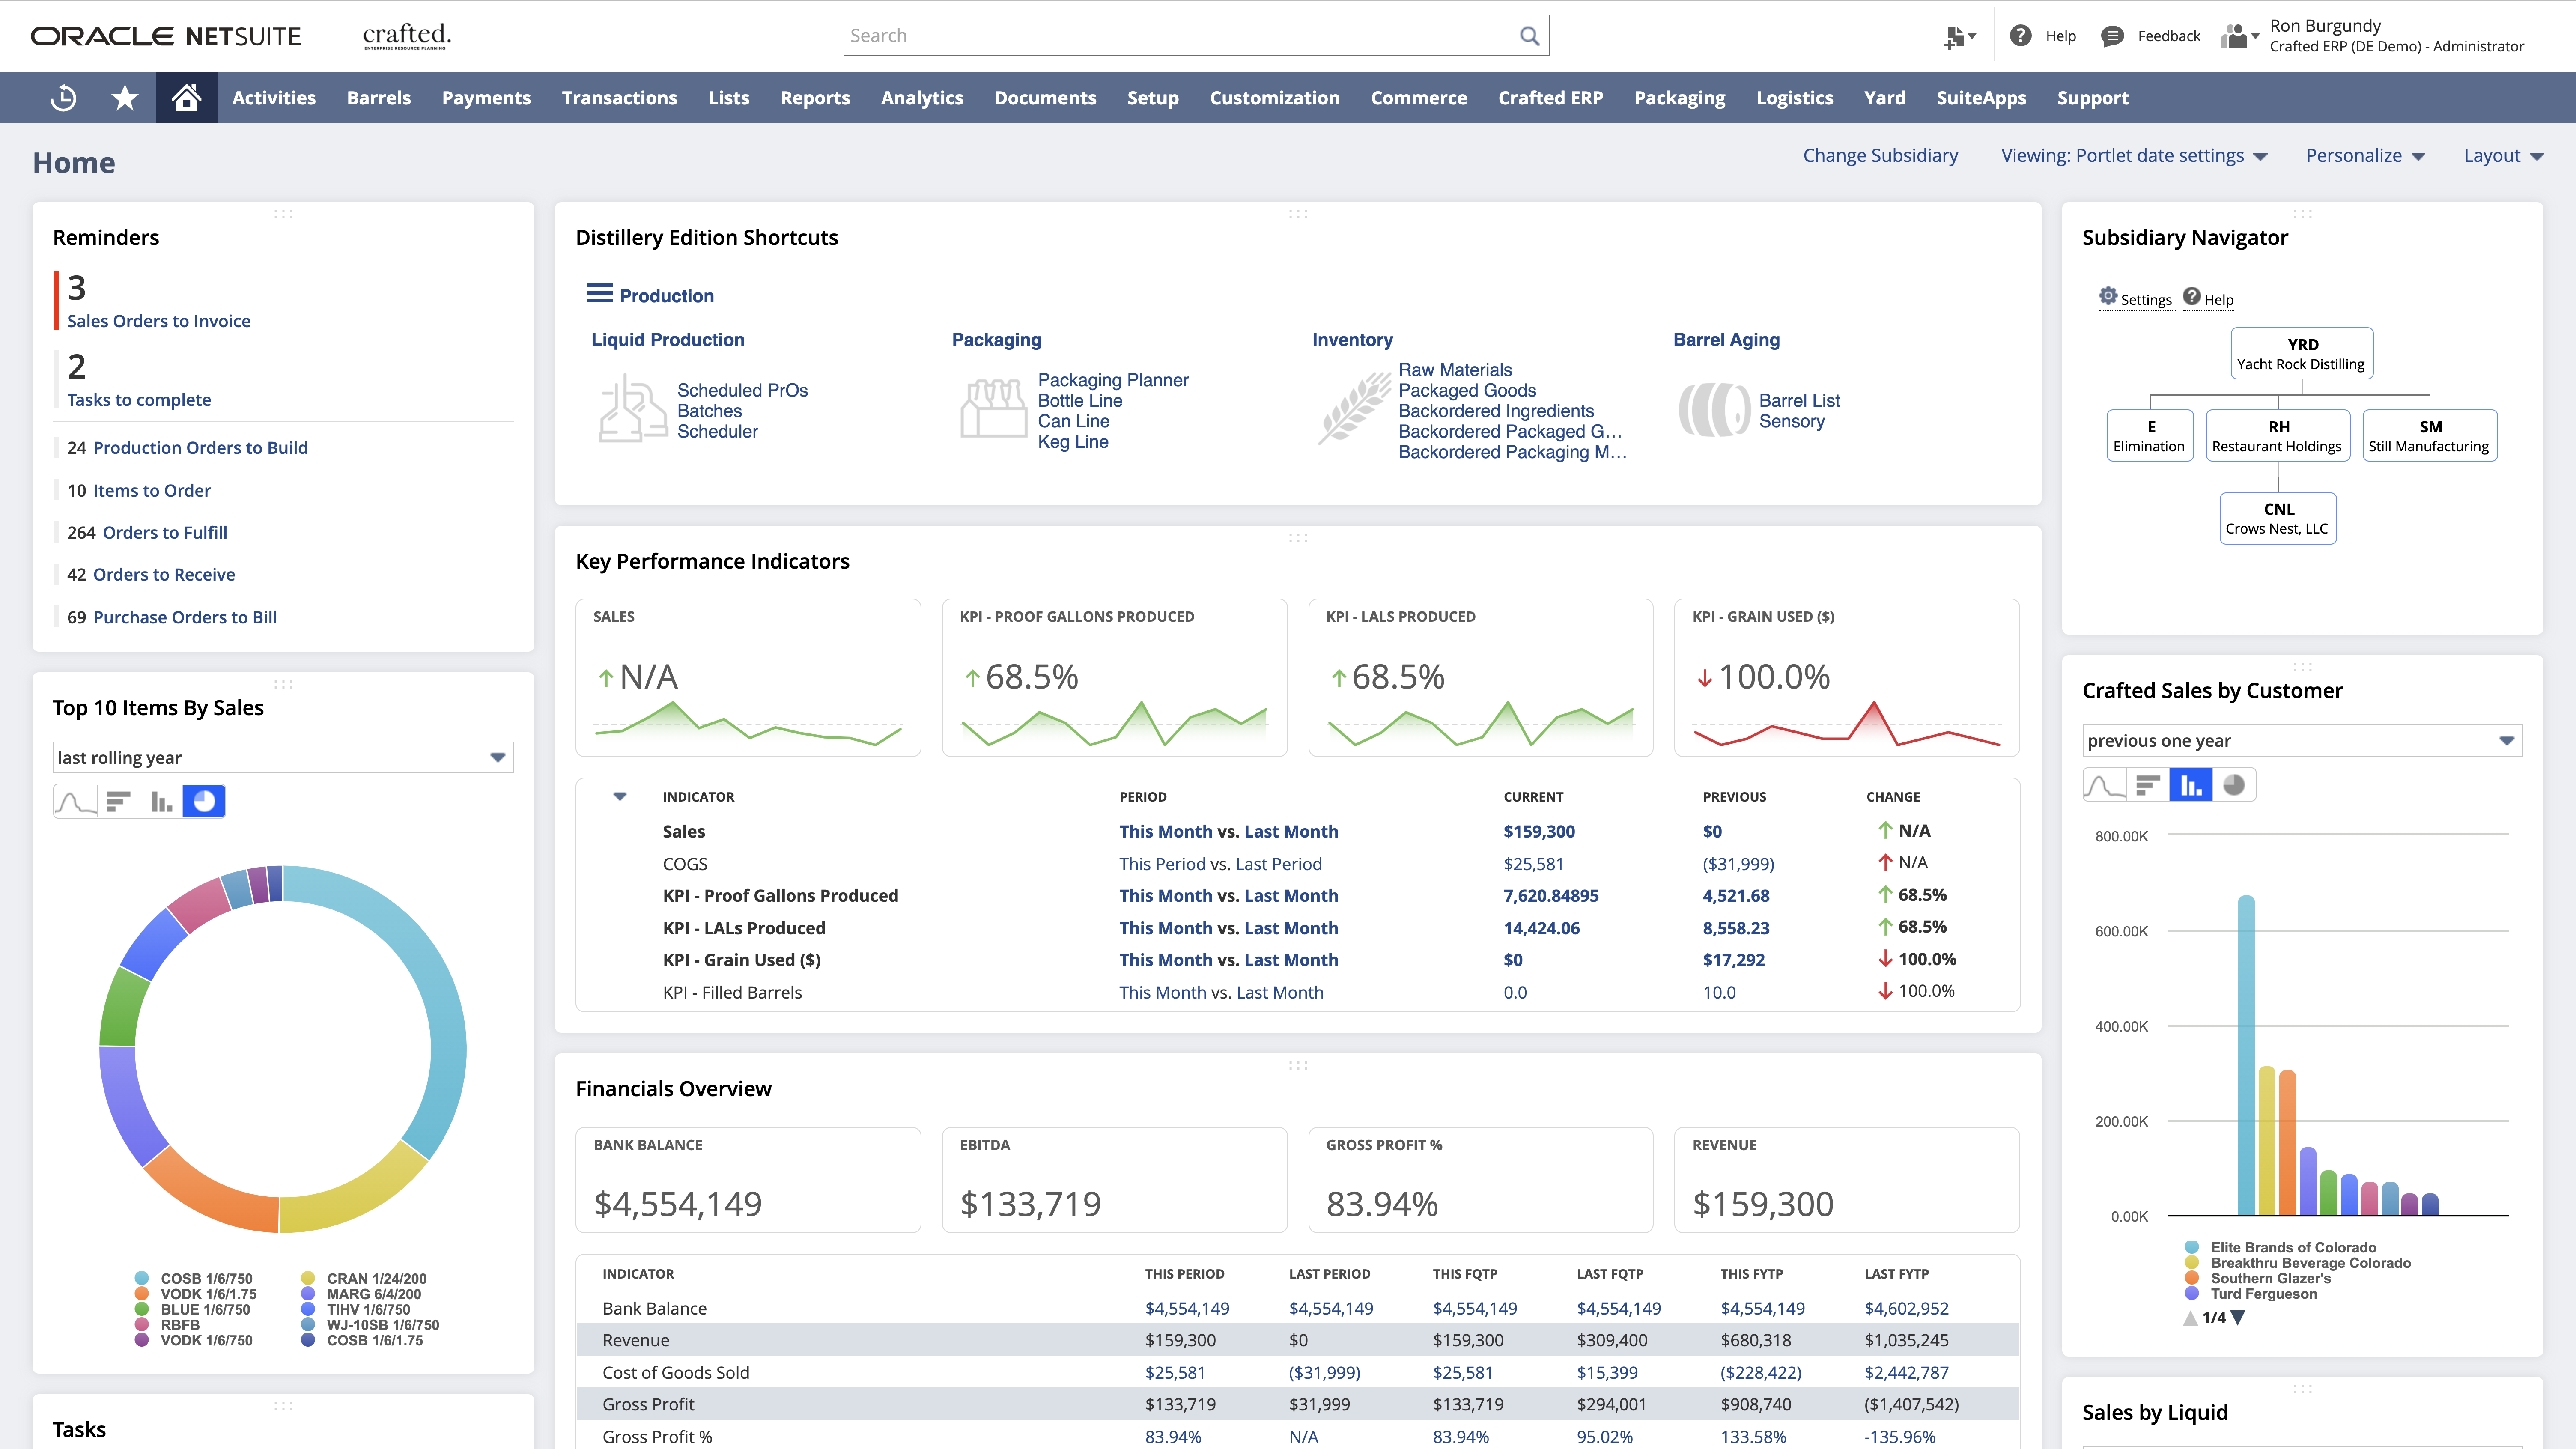
Task: Click the Feedback speech bubble icon
Action: click(2113, 36)
